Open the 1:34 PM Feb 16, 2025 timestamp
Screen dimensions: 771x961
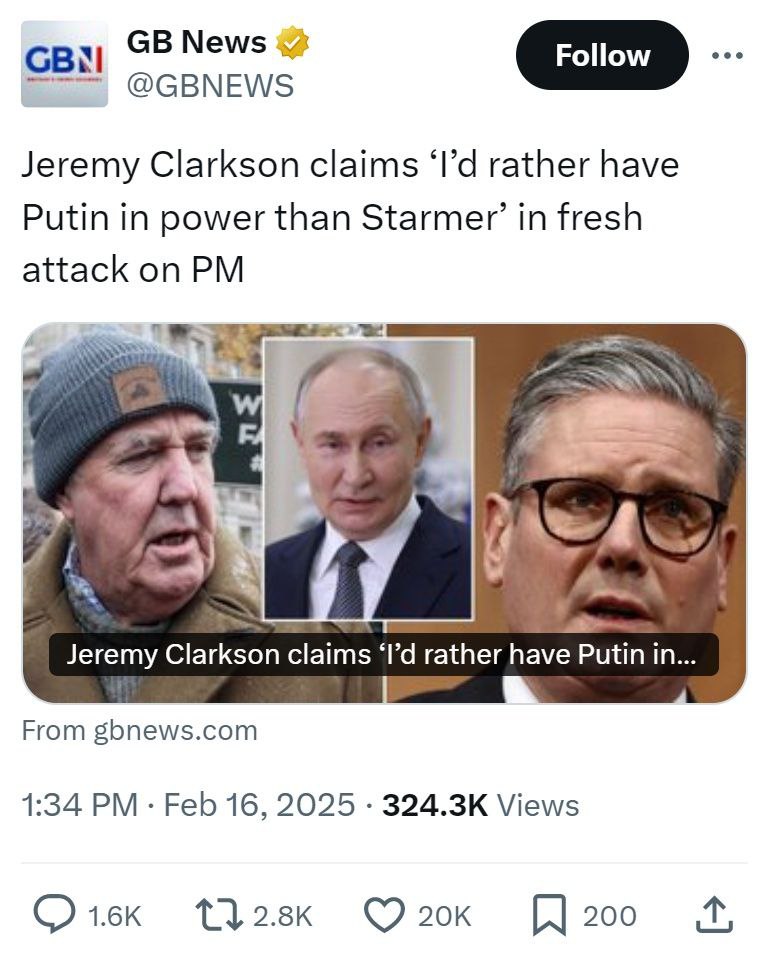coord(189,805)
